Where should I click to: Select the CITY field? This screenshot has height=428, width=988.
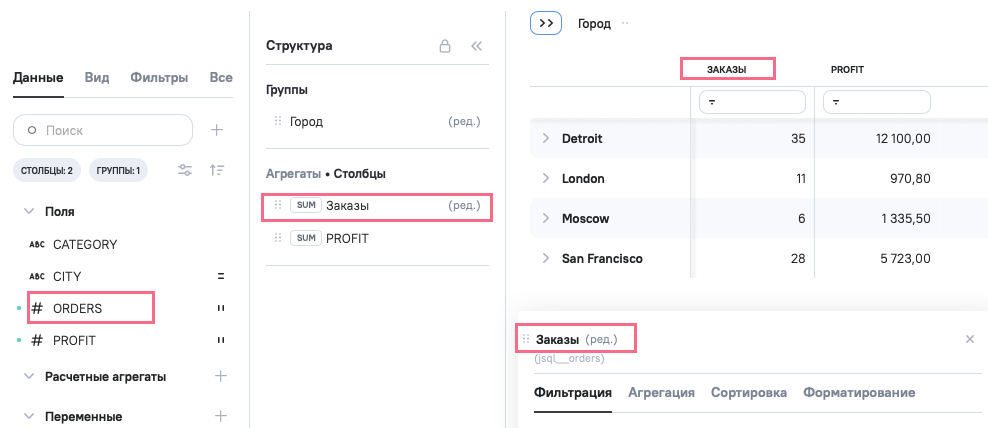67,277
